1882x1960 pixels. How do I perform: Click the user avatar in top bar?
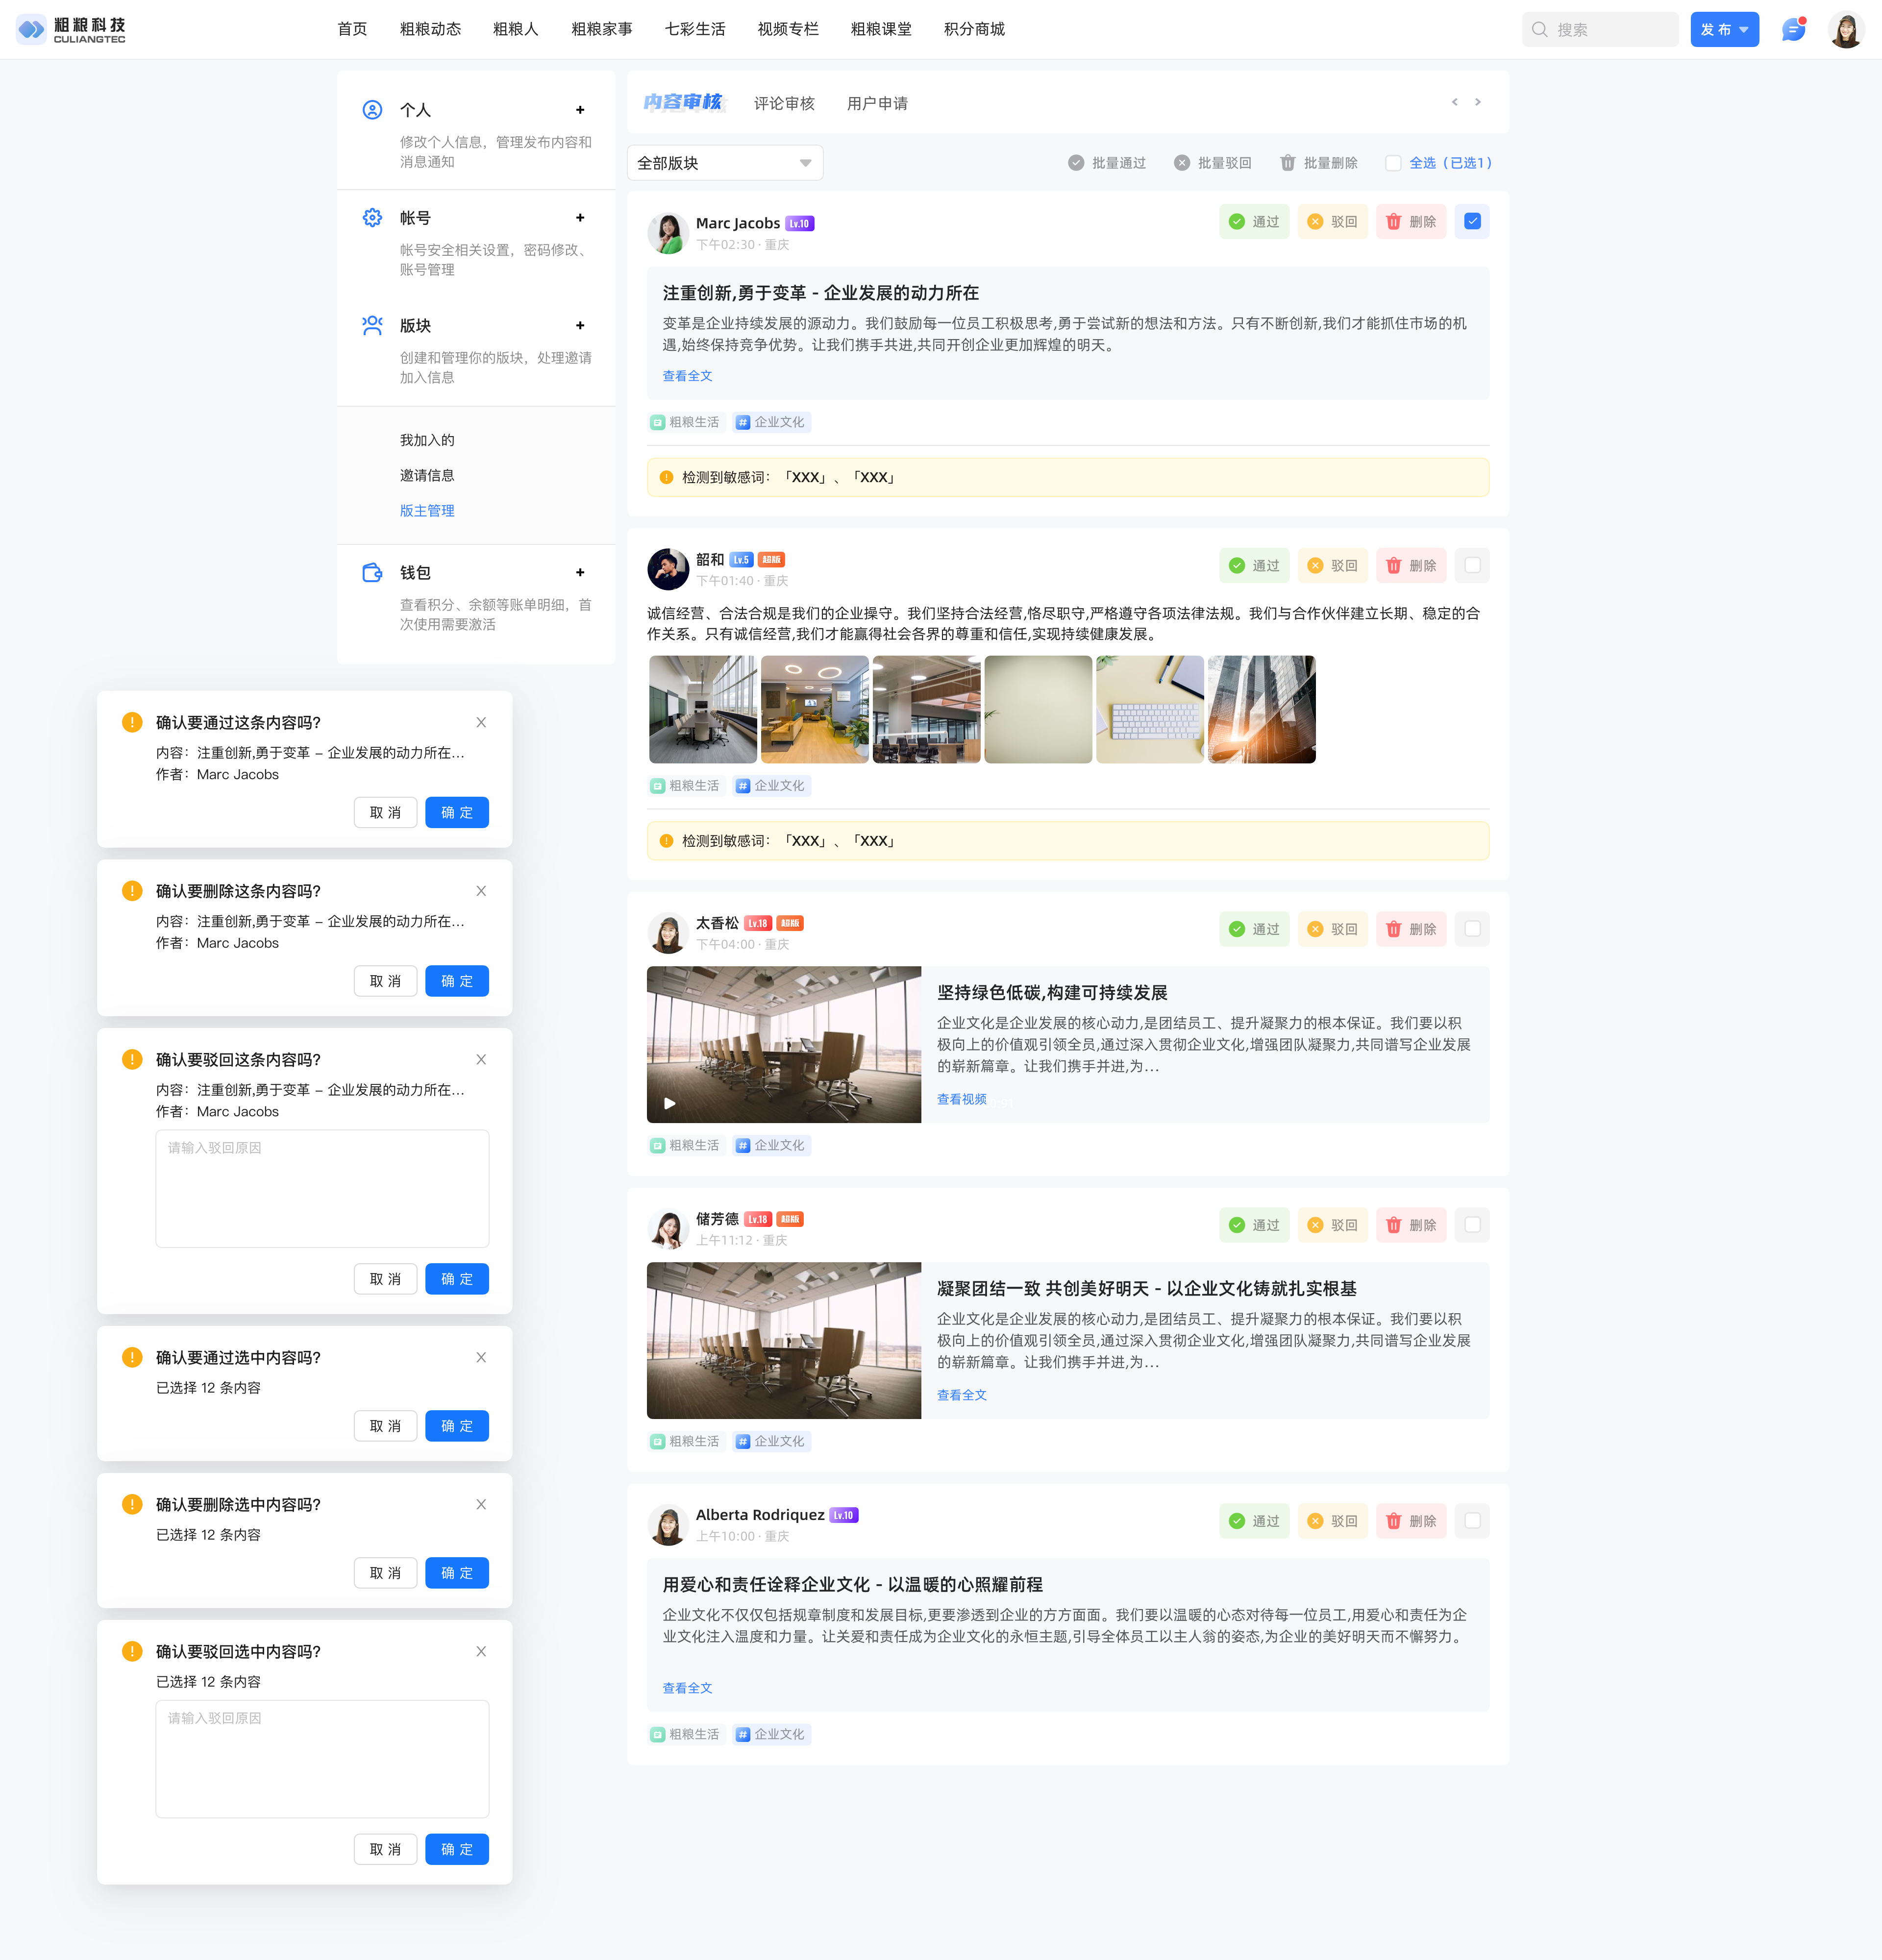pyautogui.click(x=1845, y=30)
